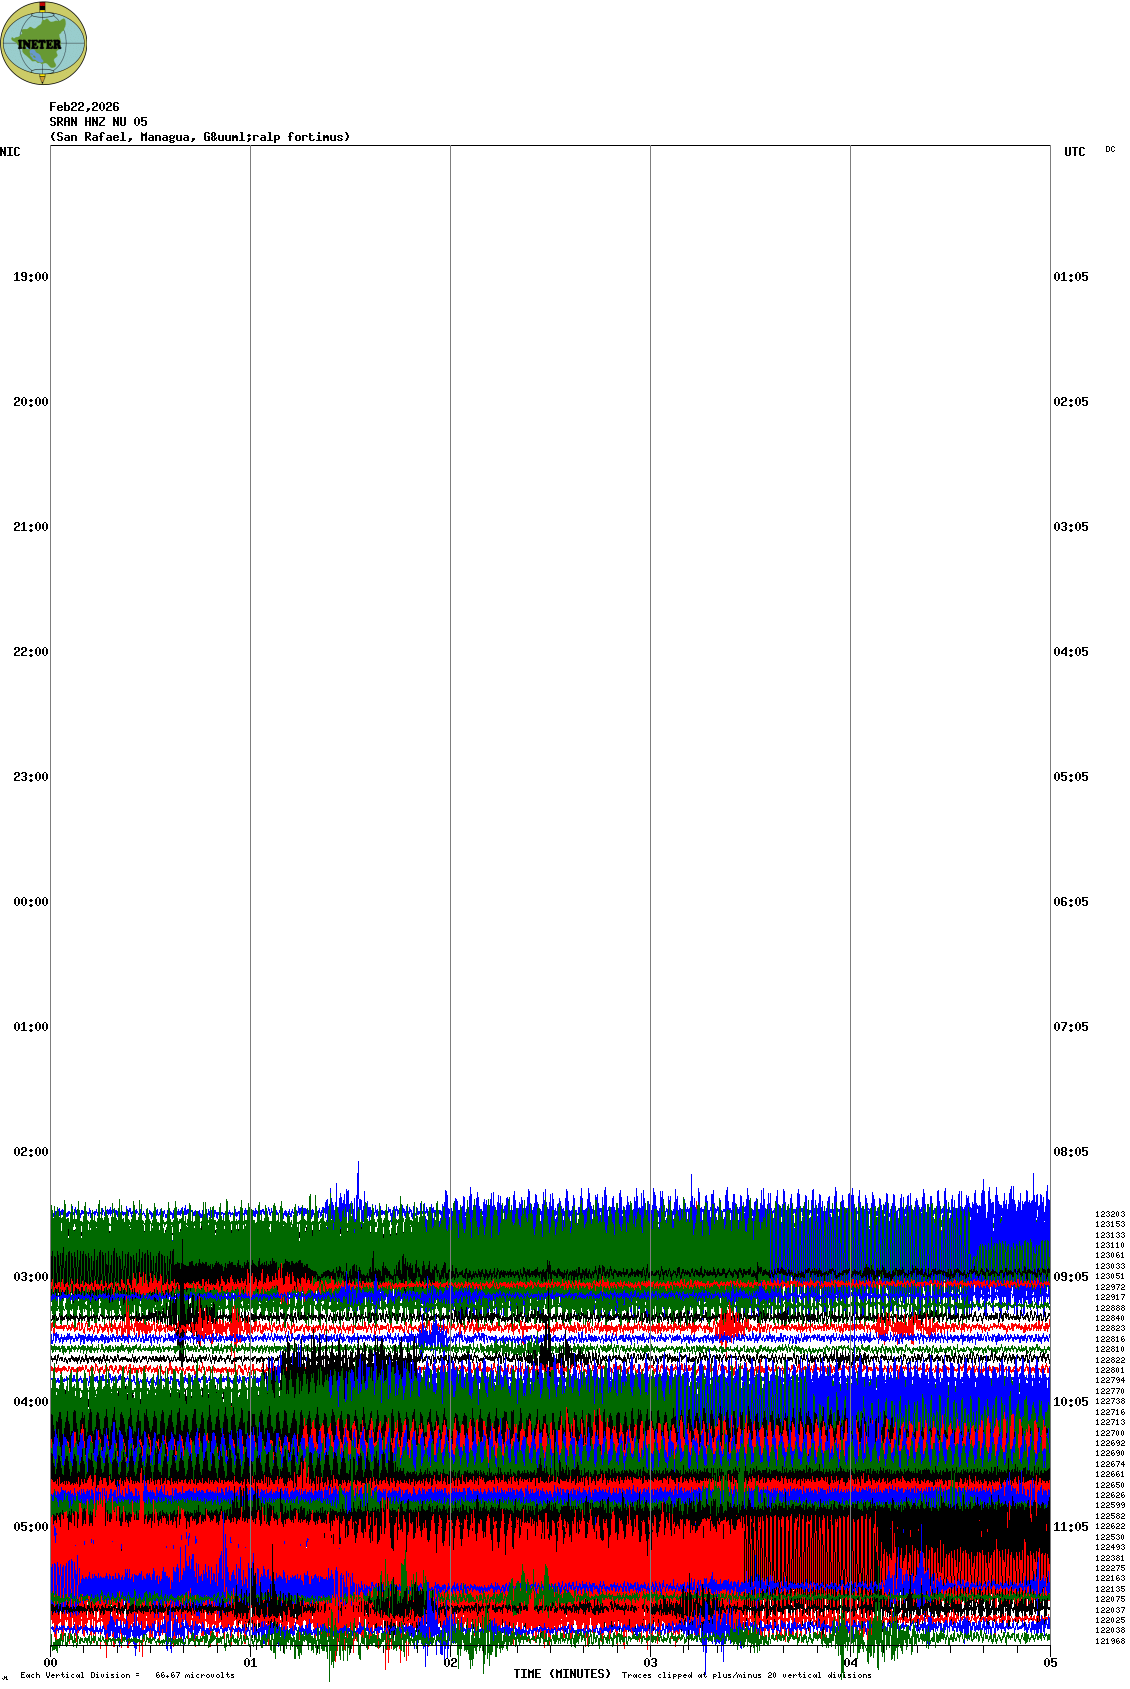Select the 22:00 local time marker

click(x=30, y=652)
